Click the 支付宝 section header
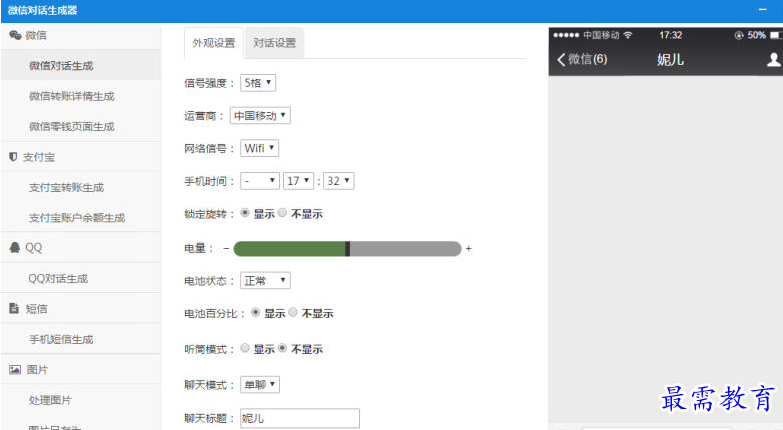The image size is (783, 430). pyautogui.click(x=81, y=157)
